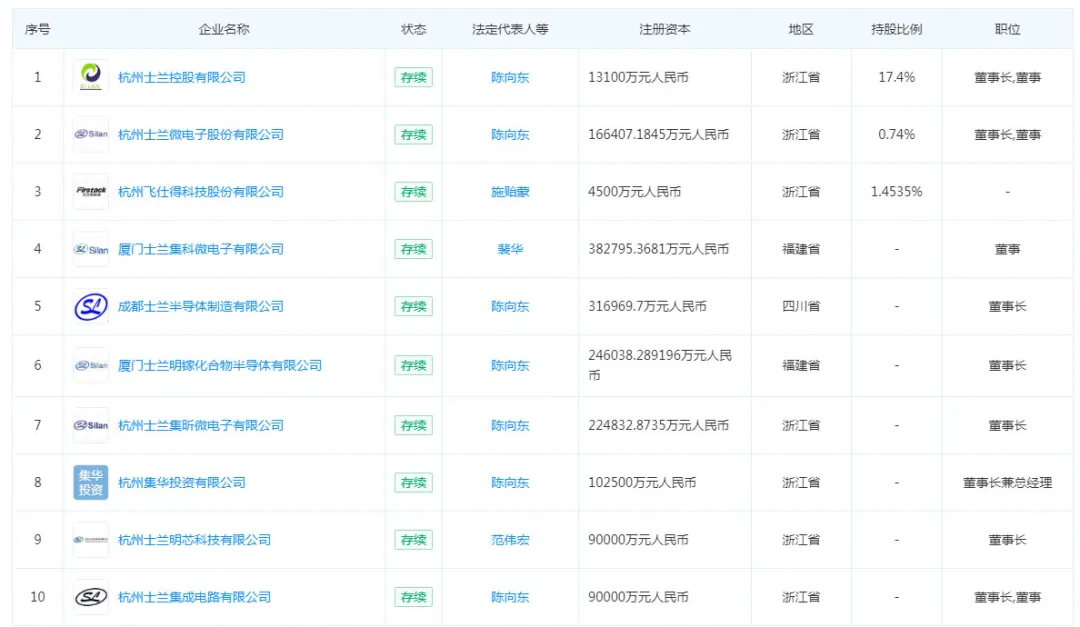Image resolution: width=1080 pixels, height=627 pixels.
Task: Click the 17.4% shareholding value
Action: tap(897, 77)
